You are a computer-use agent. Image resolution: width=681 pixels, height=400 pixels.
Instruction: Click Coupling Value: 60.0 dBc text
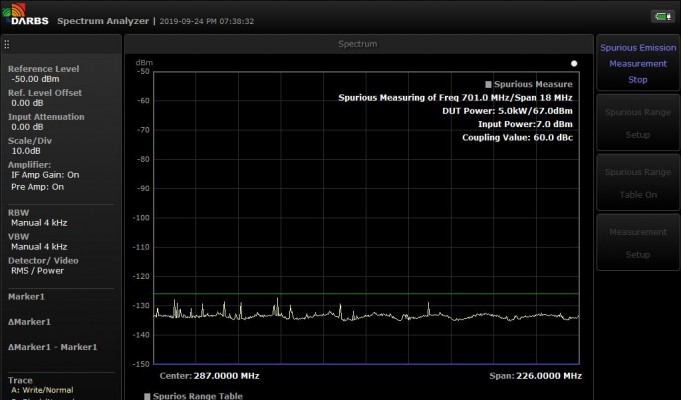pyautogui.click(x=517, y=137)
